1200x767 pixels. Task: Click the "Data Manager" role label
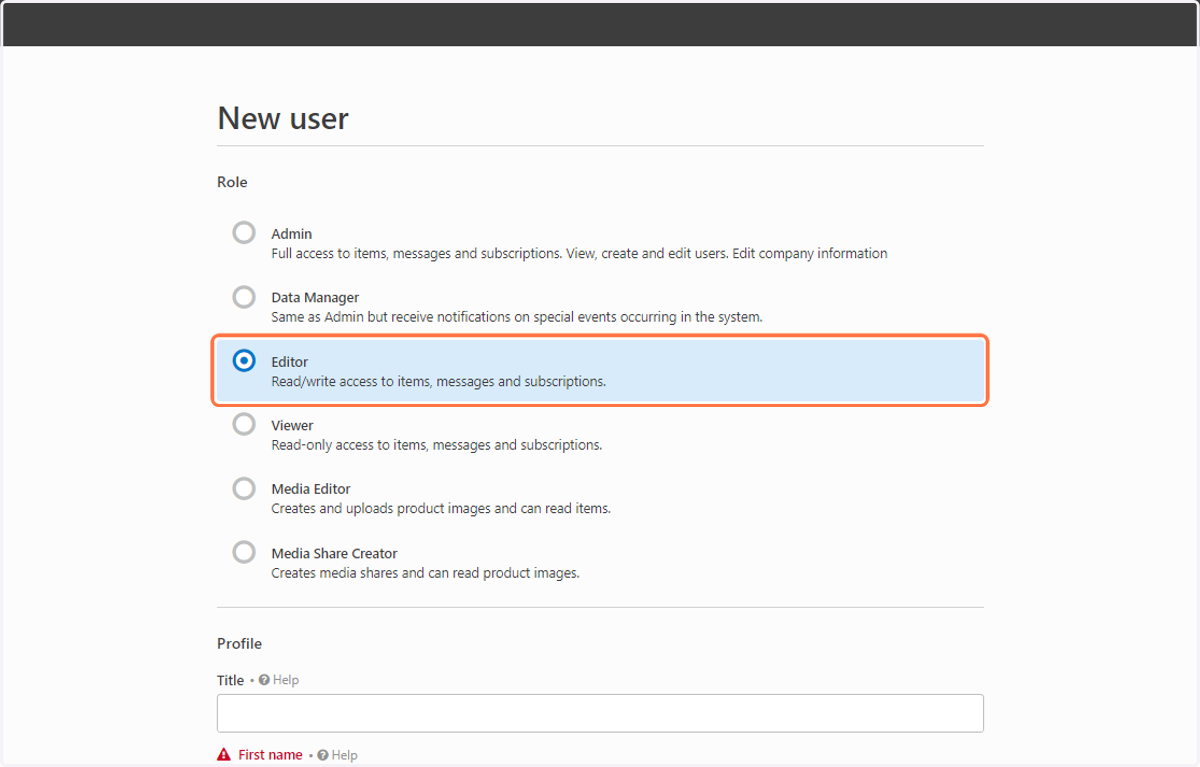click(315, 298)
